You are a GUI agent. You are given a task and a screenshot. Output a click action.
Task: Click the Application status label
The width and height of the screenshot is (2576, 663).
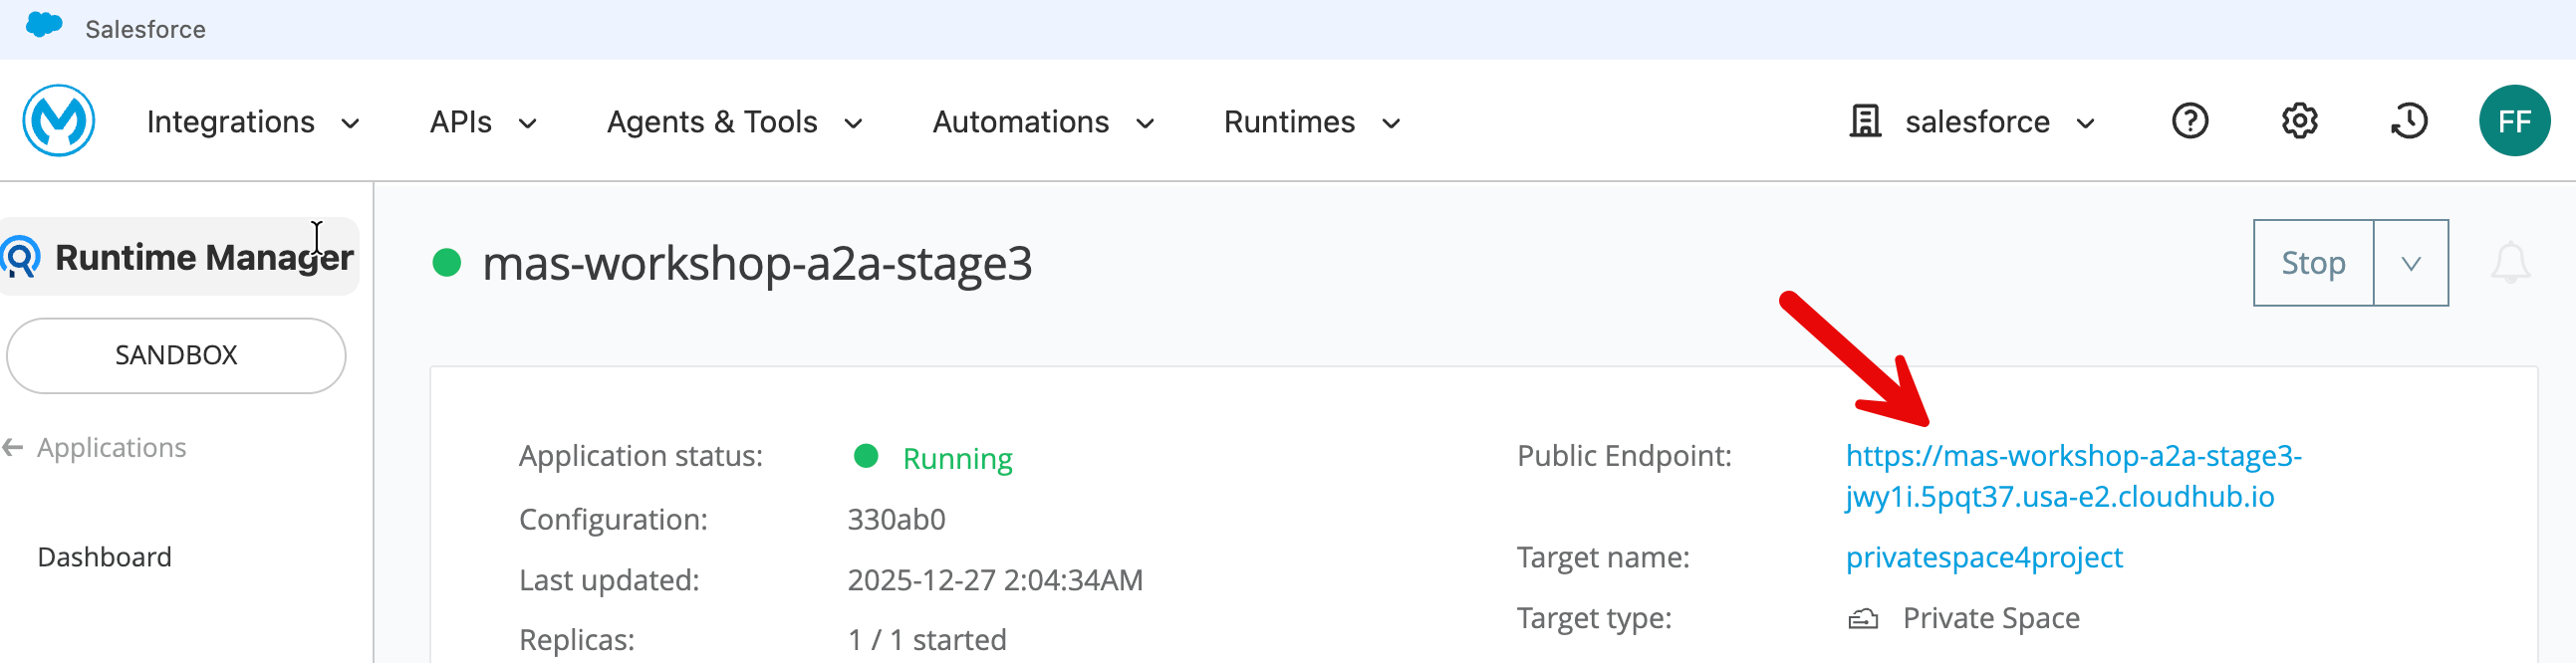click(641, 457)
